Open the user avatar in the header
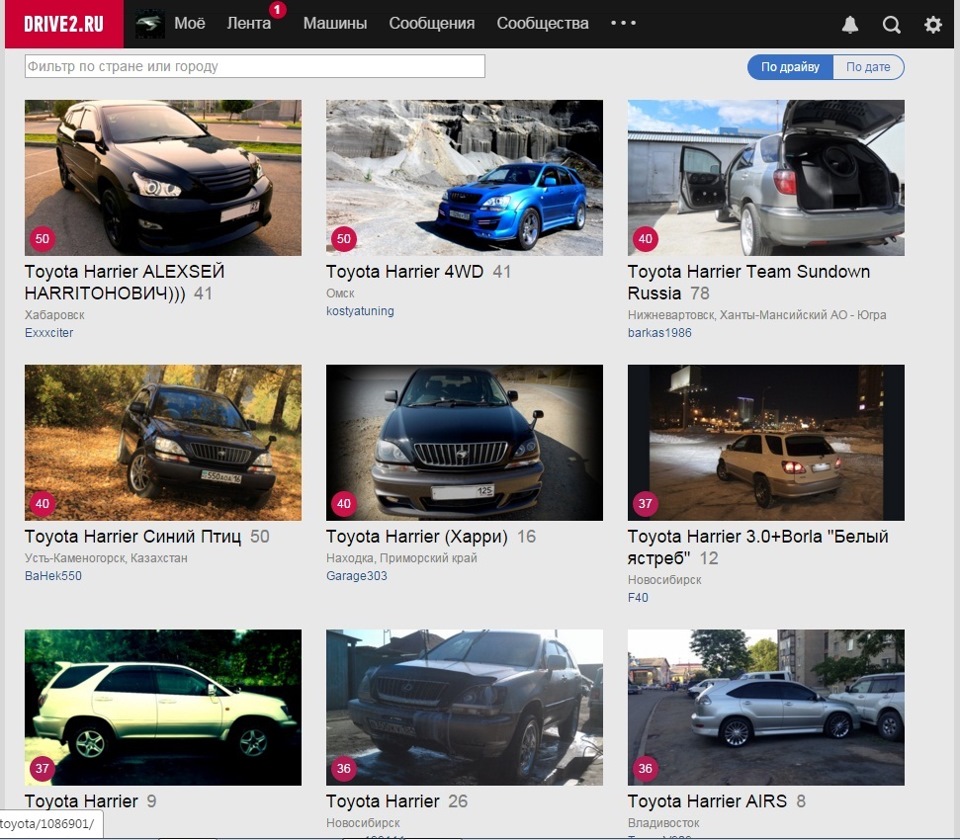 tap(149, 24)
